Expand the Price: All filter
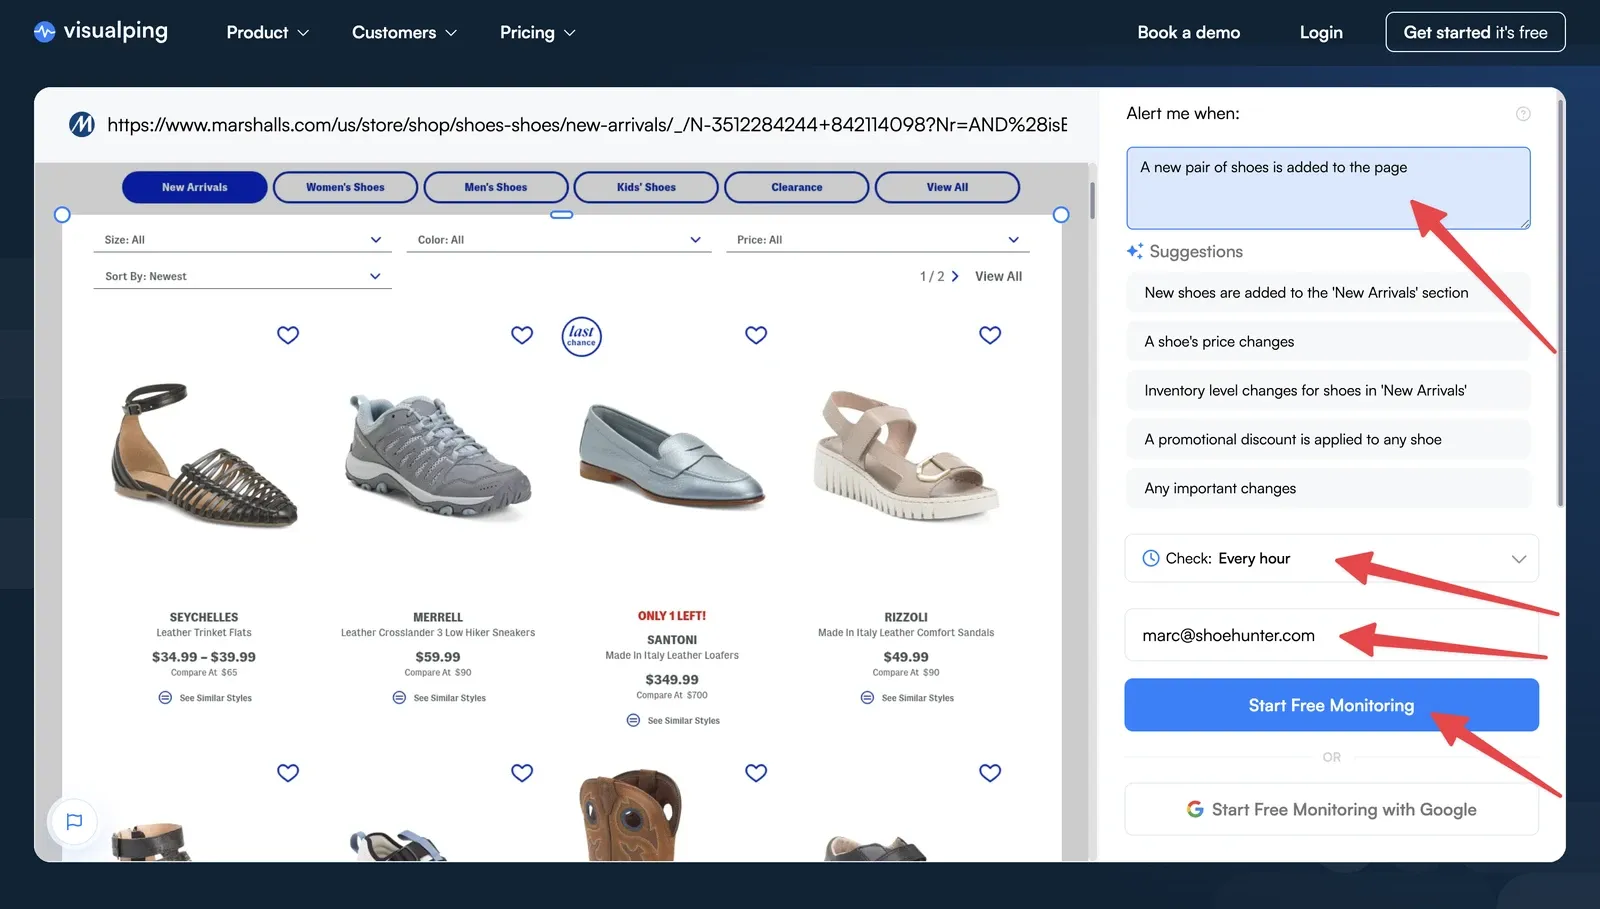Image resolution: width=1600 pixels, height=909 pixels. coord(878,240)
